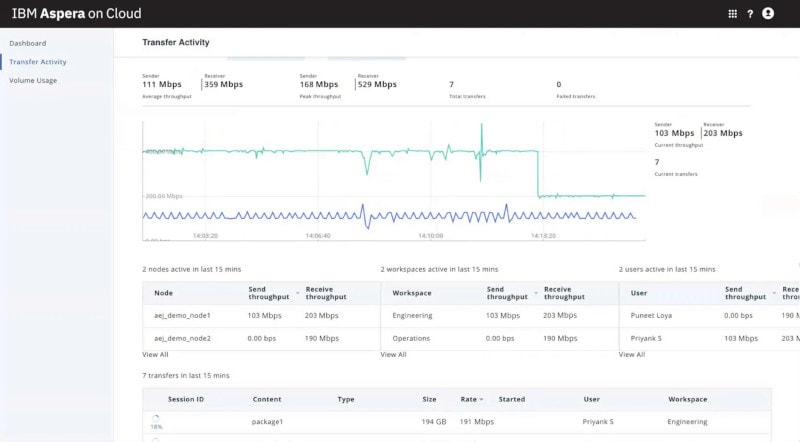Click the 194 GB size value
This screenshot has height=442, width=800.
click(434, 422)
